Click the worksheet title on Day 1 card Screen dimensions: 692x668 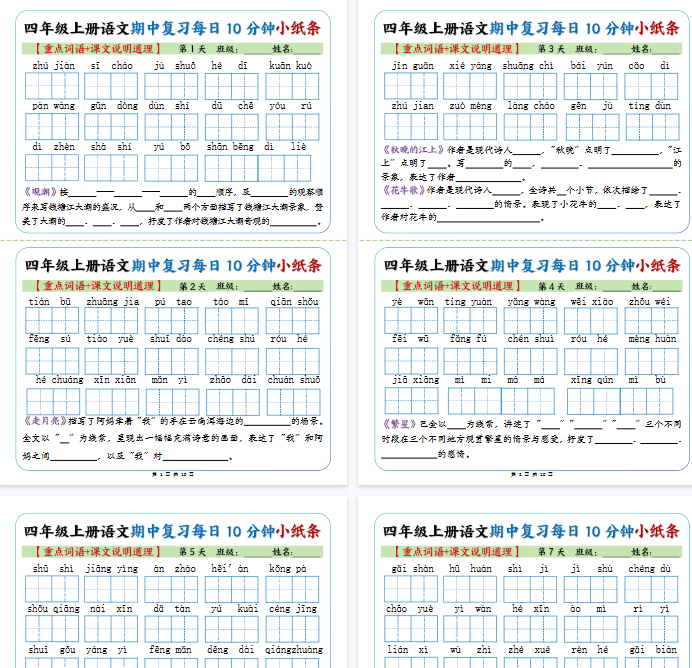[173, 28]
